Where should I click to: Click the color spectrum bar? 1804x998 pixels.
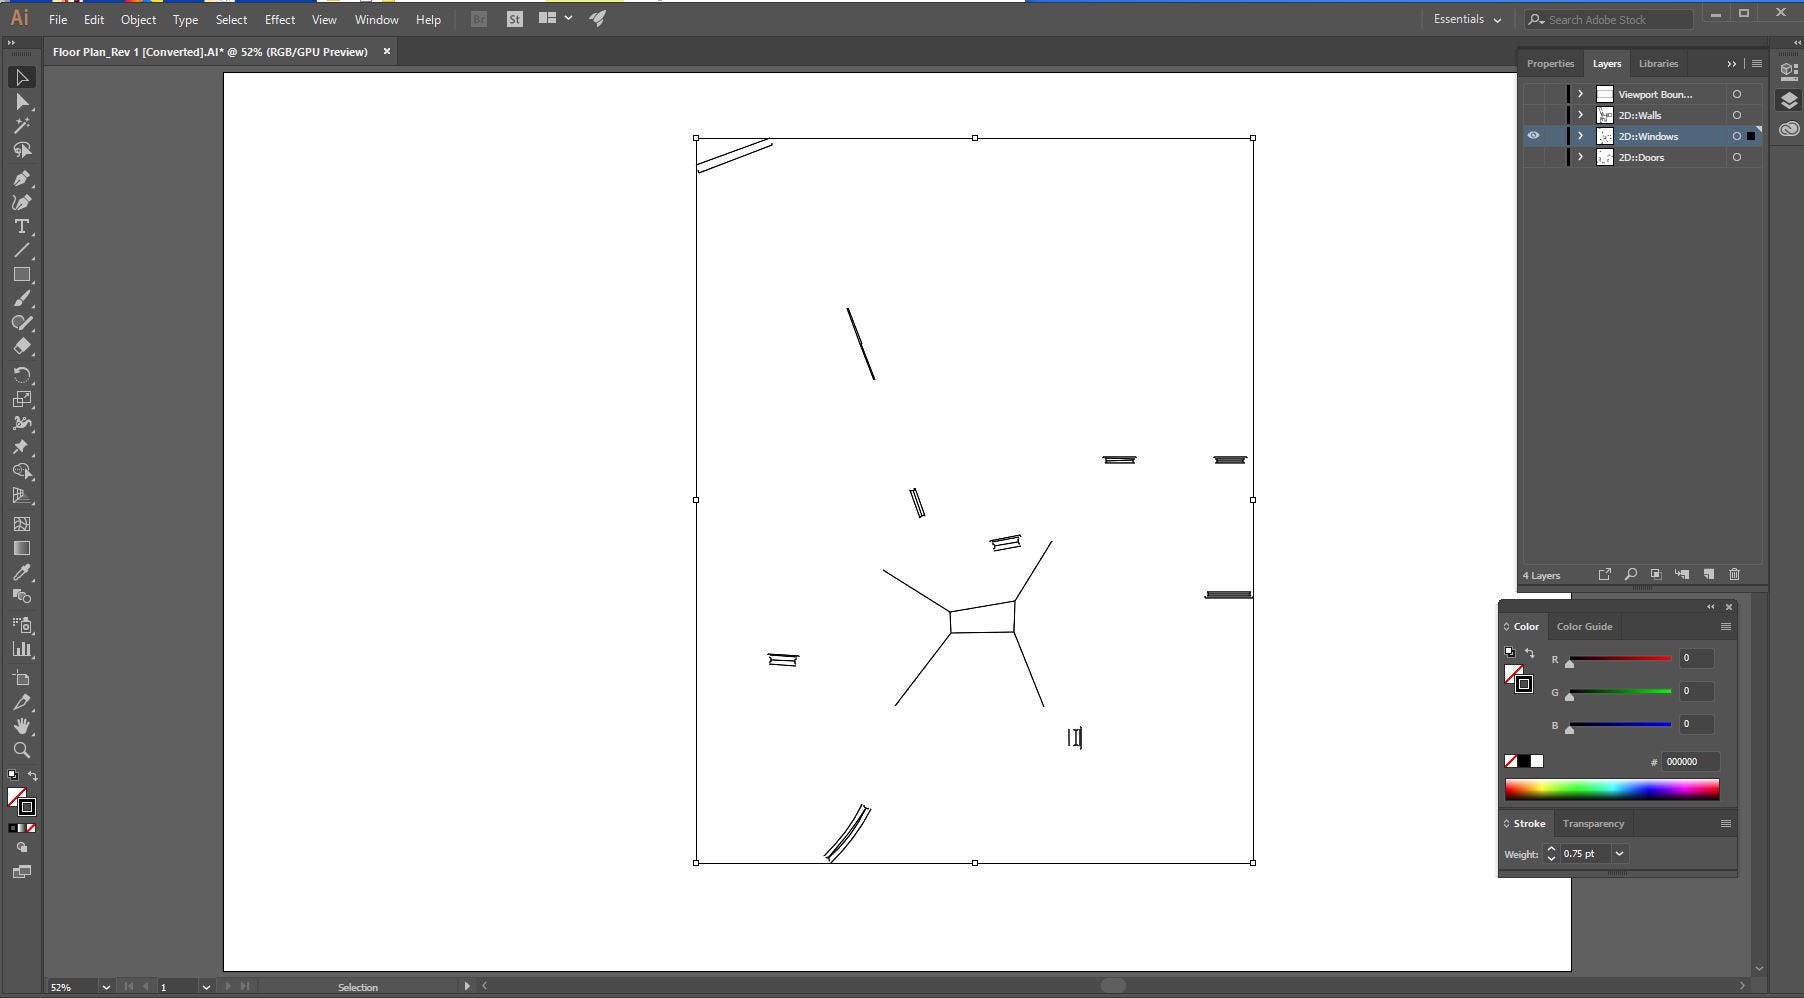[1612, 790]
